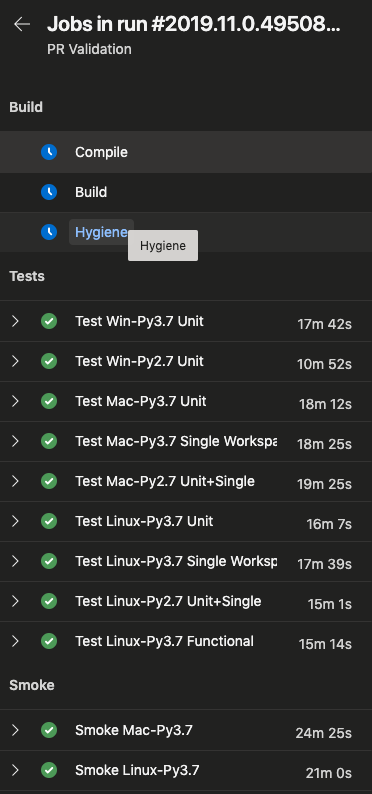Viewport: 372px width, 794px height.
Task: Click success checkmark for Test Mac-Py3.7 Single Workspace
Action: 49,441
